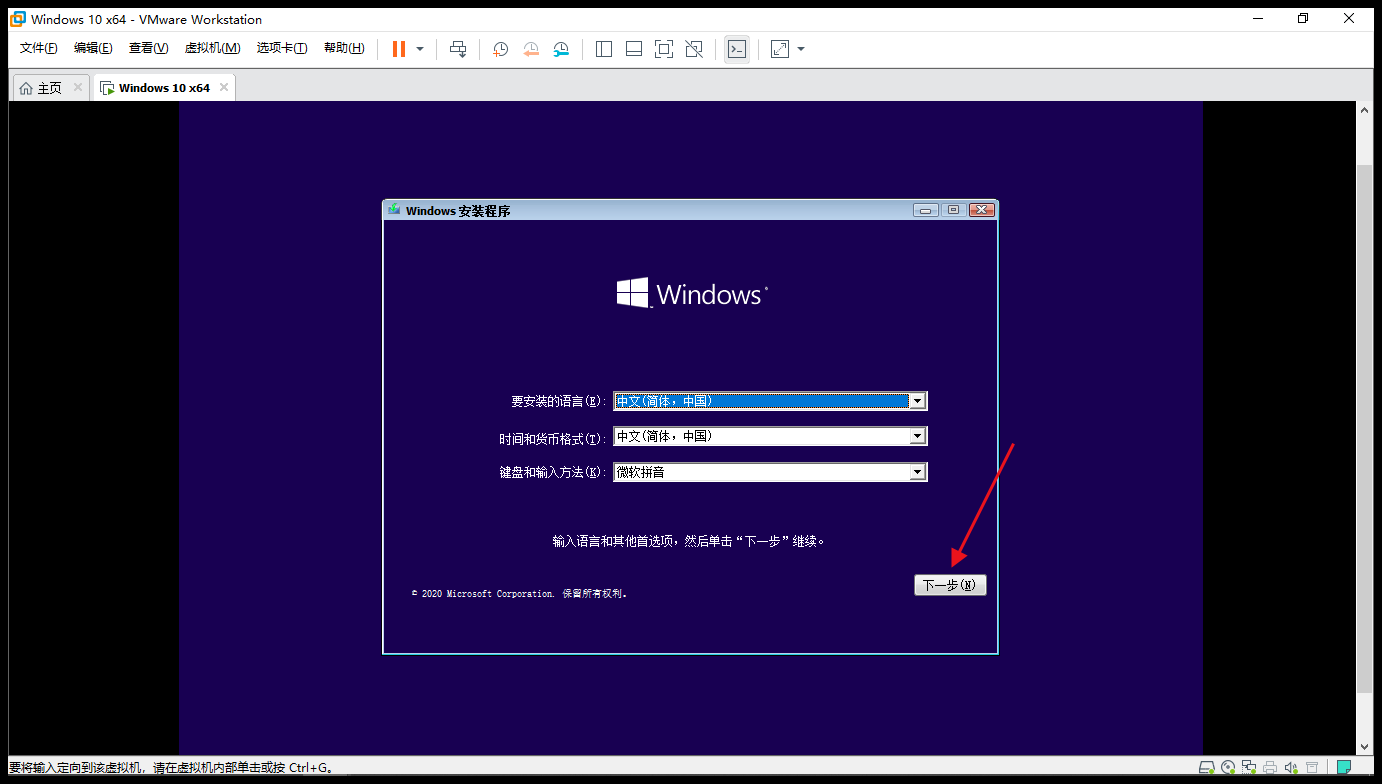
Task: Click the network adapter status icon
Action: 1249,768
